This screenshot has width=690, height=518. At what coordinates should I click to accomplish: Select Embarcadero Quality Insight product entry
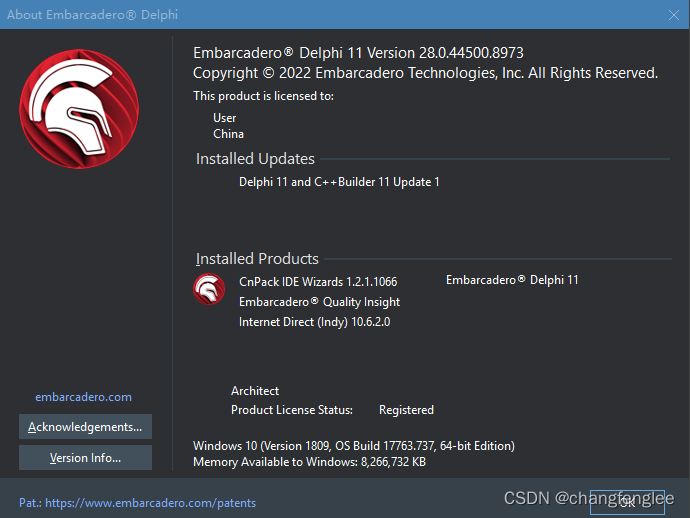[319, 302]
